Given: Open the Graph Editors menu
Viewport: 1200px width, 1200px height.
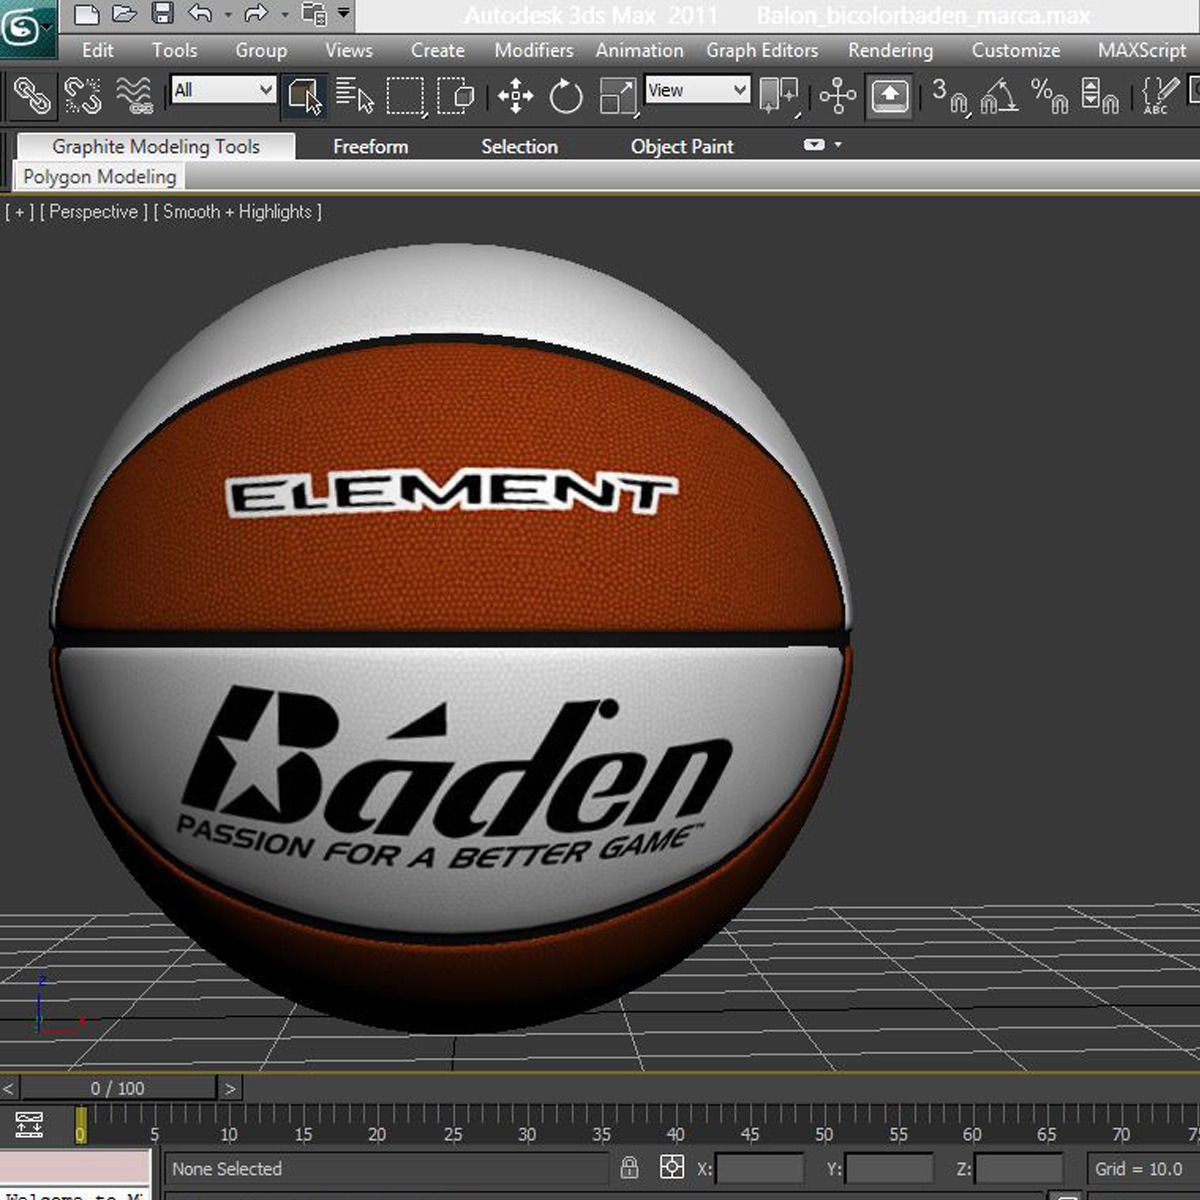Looking at the screenshot, I should click(762, 50).
